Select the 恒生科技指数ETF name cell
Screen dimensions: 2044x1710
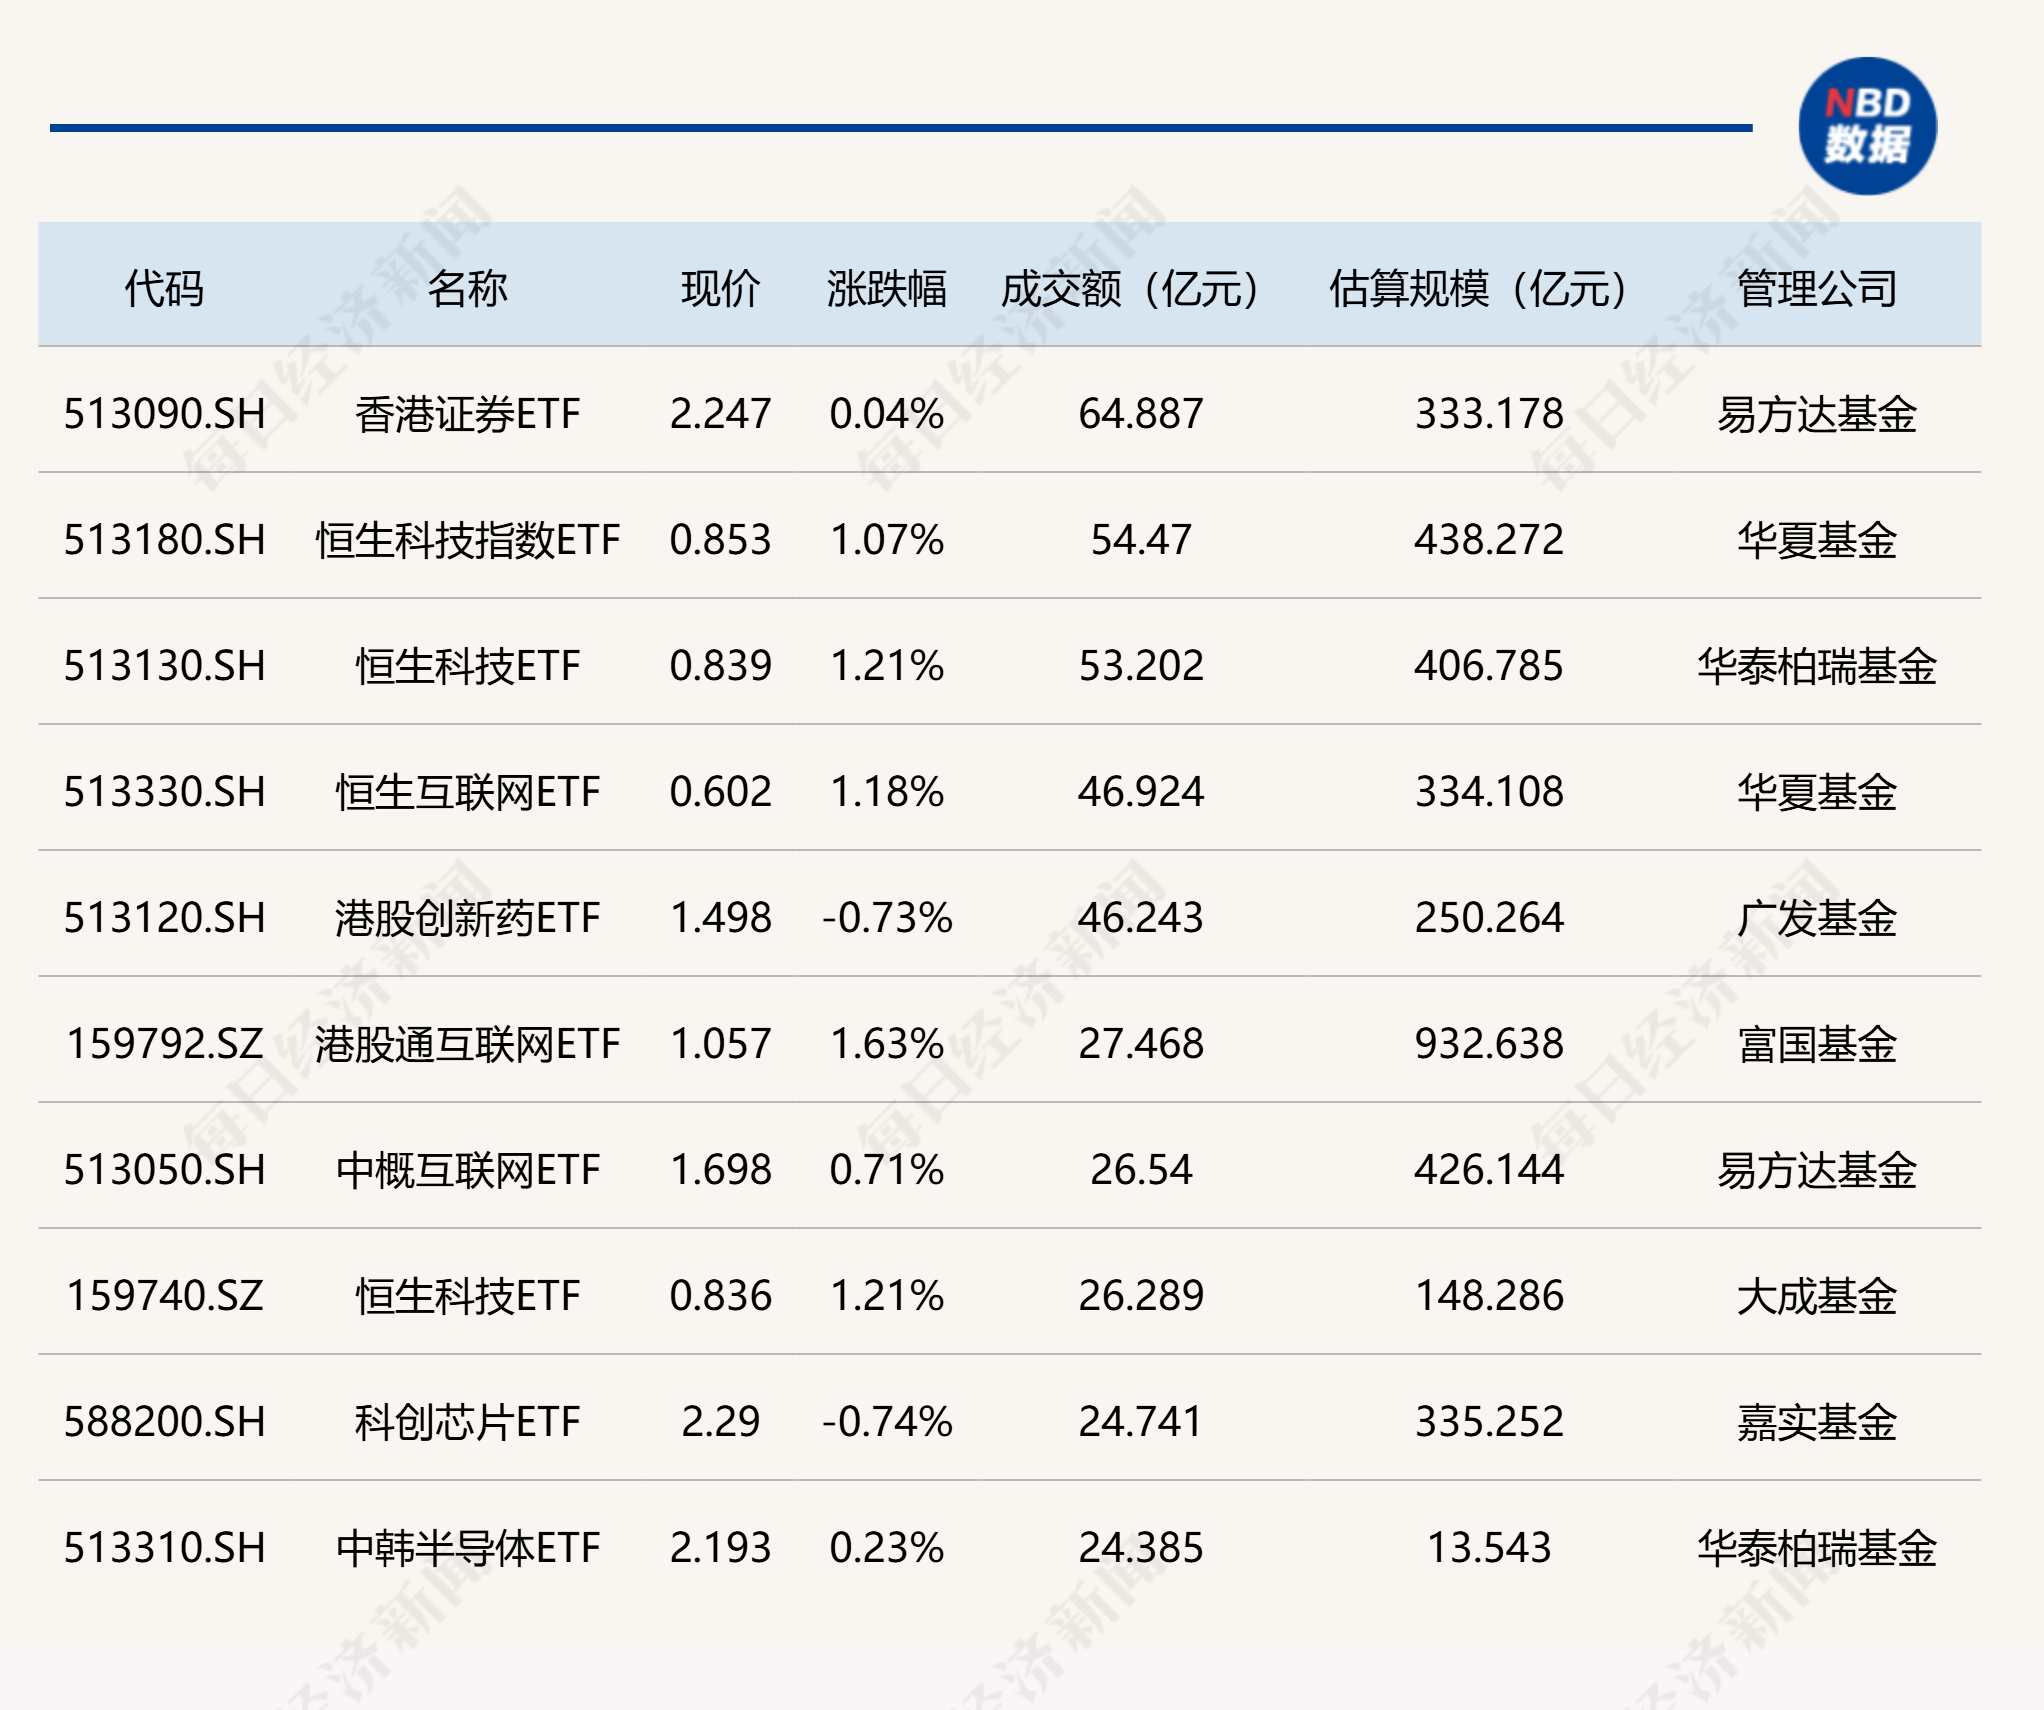click(x=467, y=540)
